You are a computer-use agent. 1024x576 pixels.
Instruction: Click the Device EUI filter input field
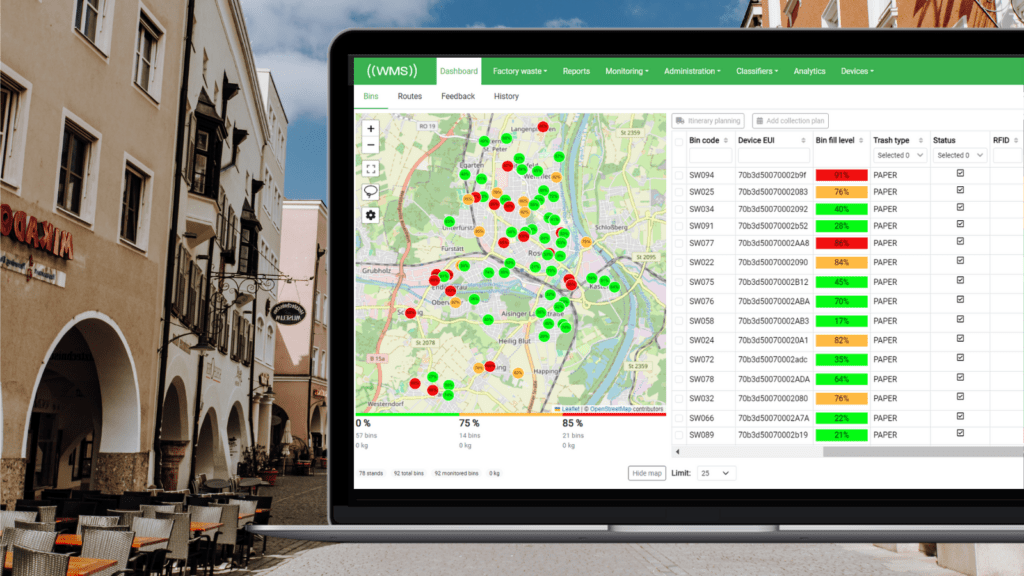773,156
